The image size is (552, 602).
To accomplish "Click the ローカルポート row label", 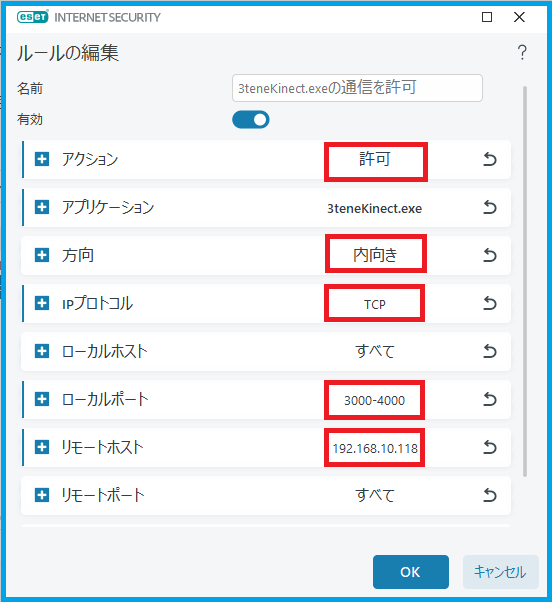I will (105, 399).
